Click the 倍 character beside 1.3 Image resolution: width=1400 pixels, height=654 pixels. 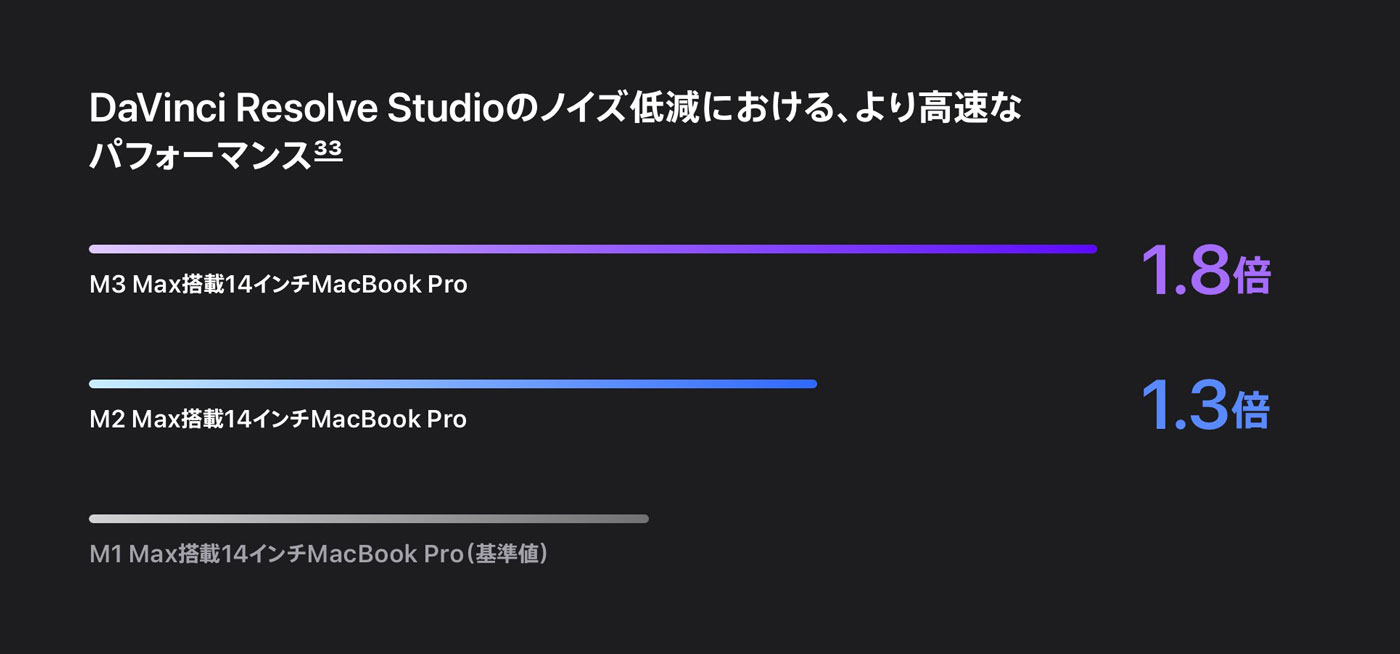click(1252, 411)
